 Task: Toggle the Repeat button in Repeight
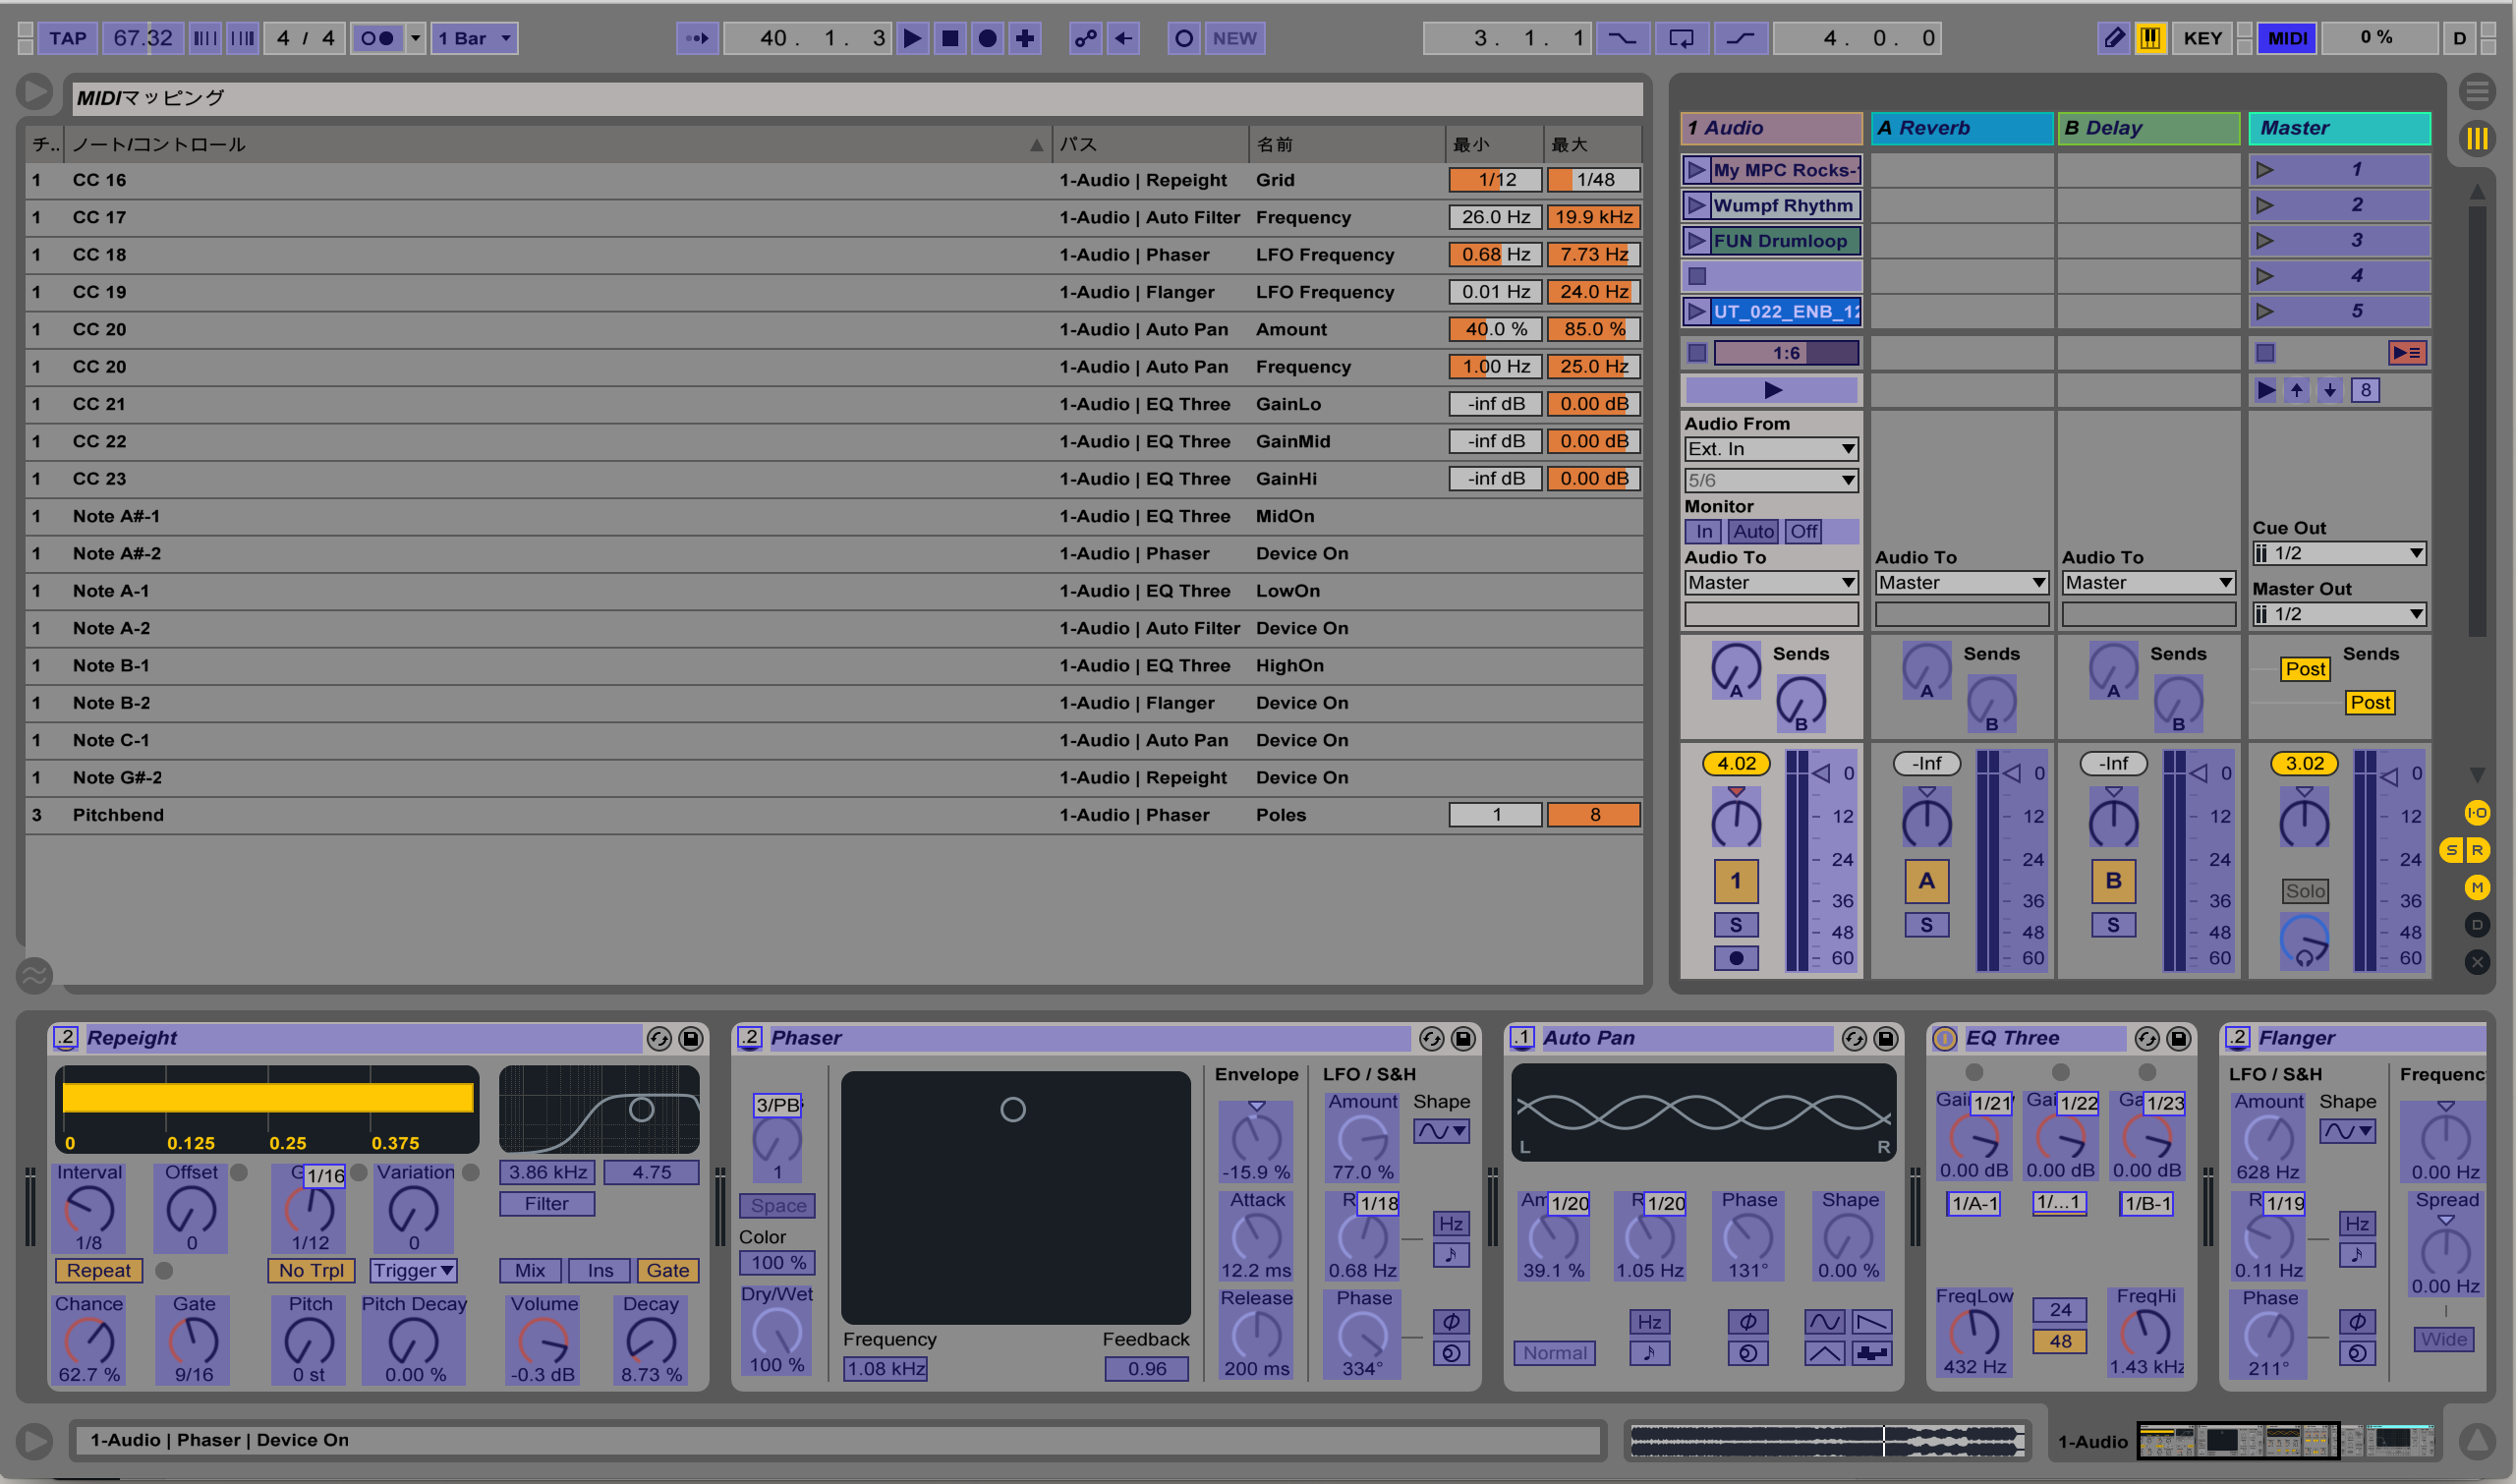pos(99,1270)
